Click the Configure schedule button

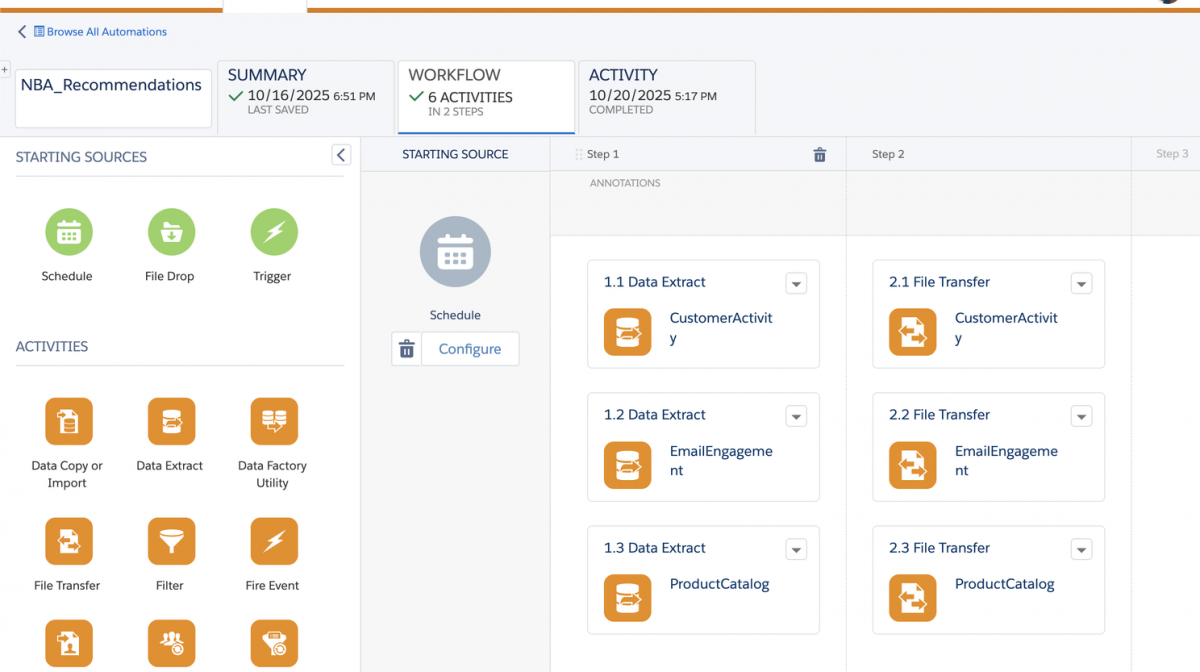469,349
